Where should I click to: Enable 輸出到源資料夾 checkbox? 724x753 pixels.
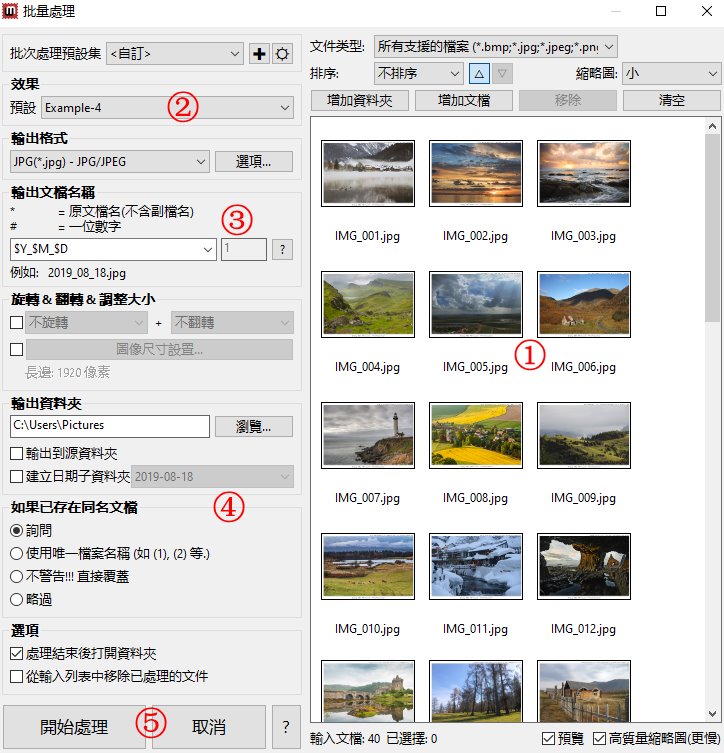pos(16,454)
